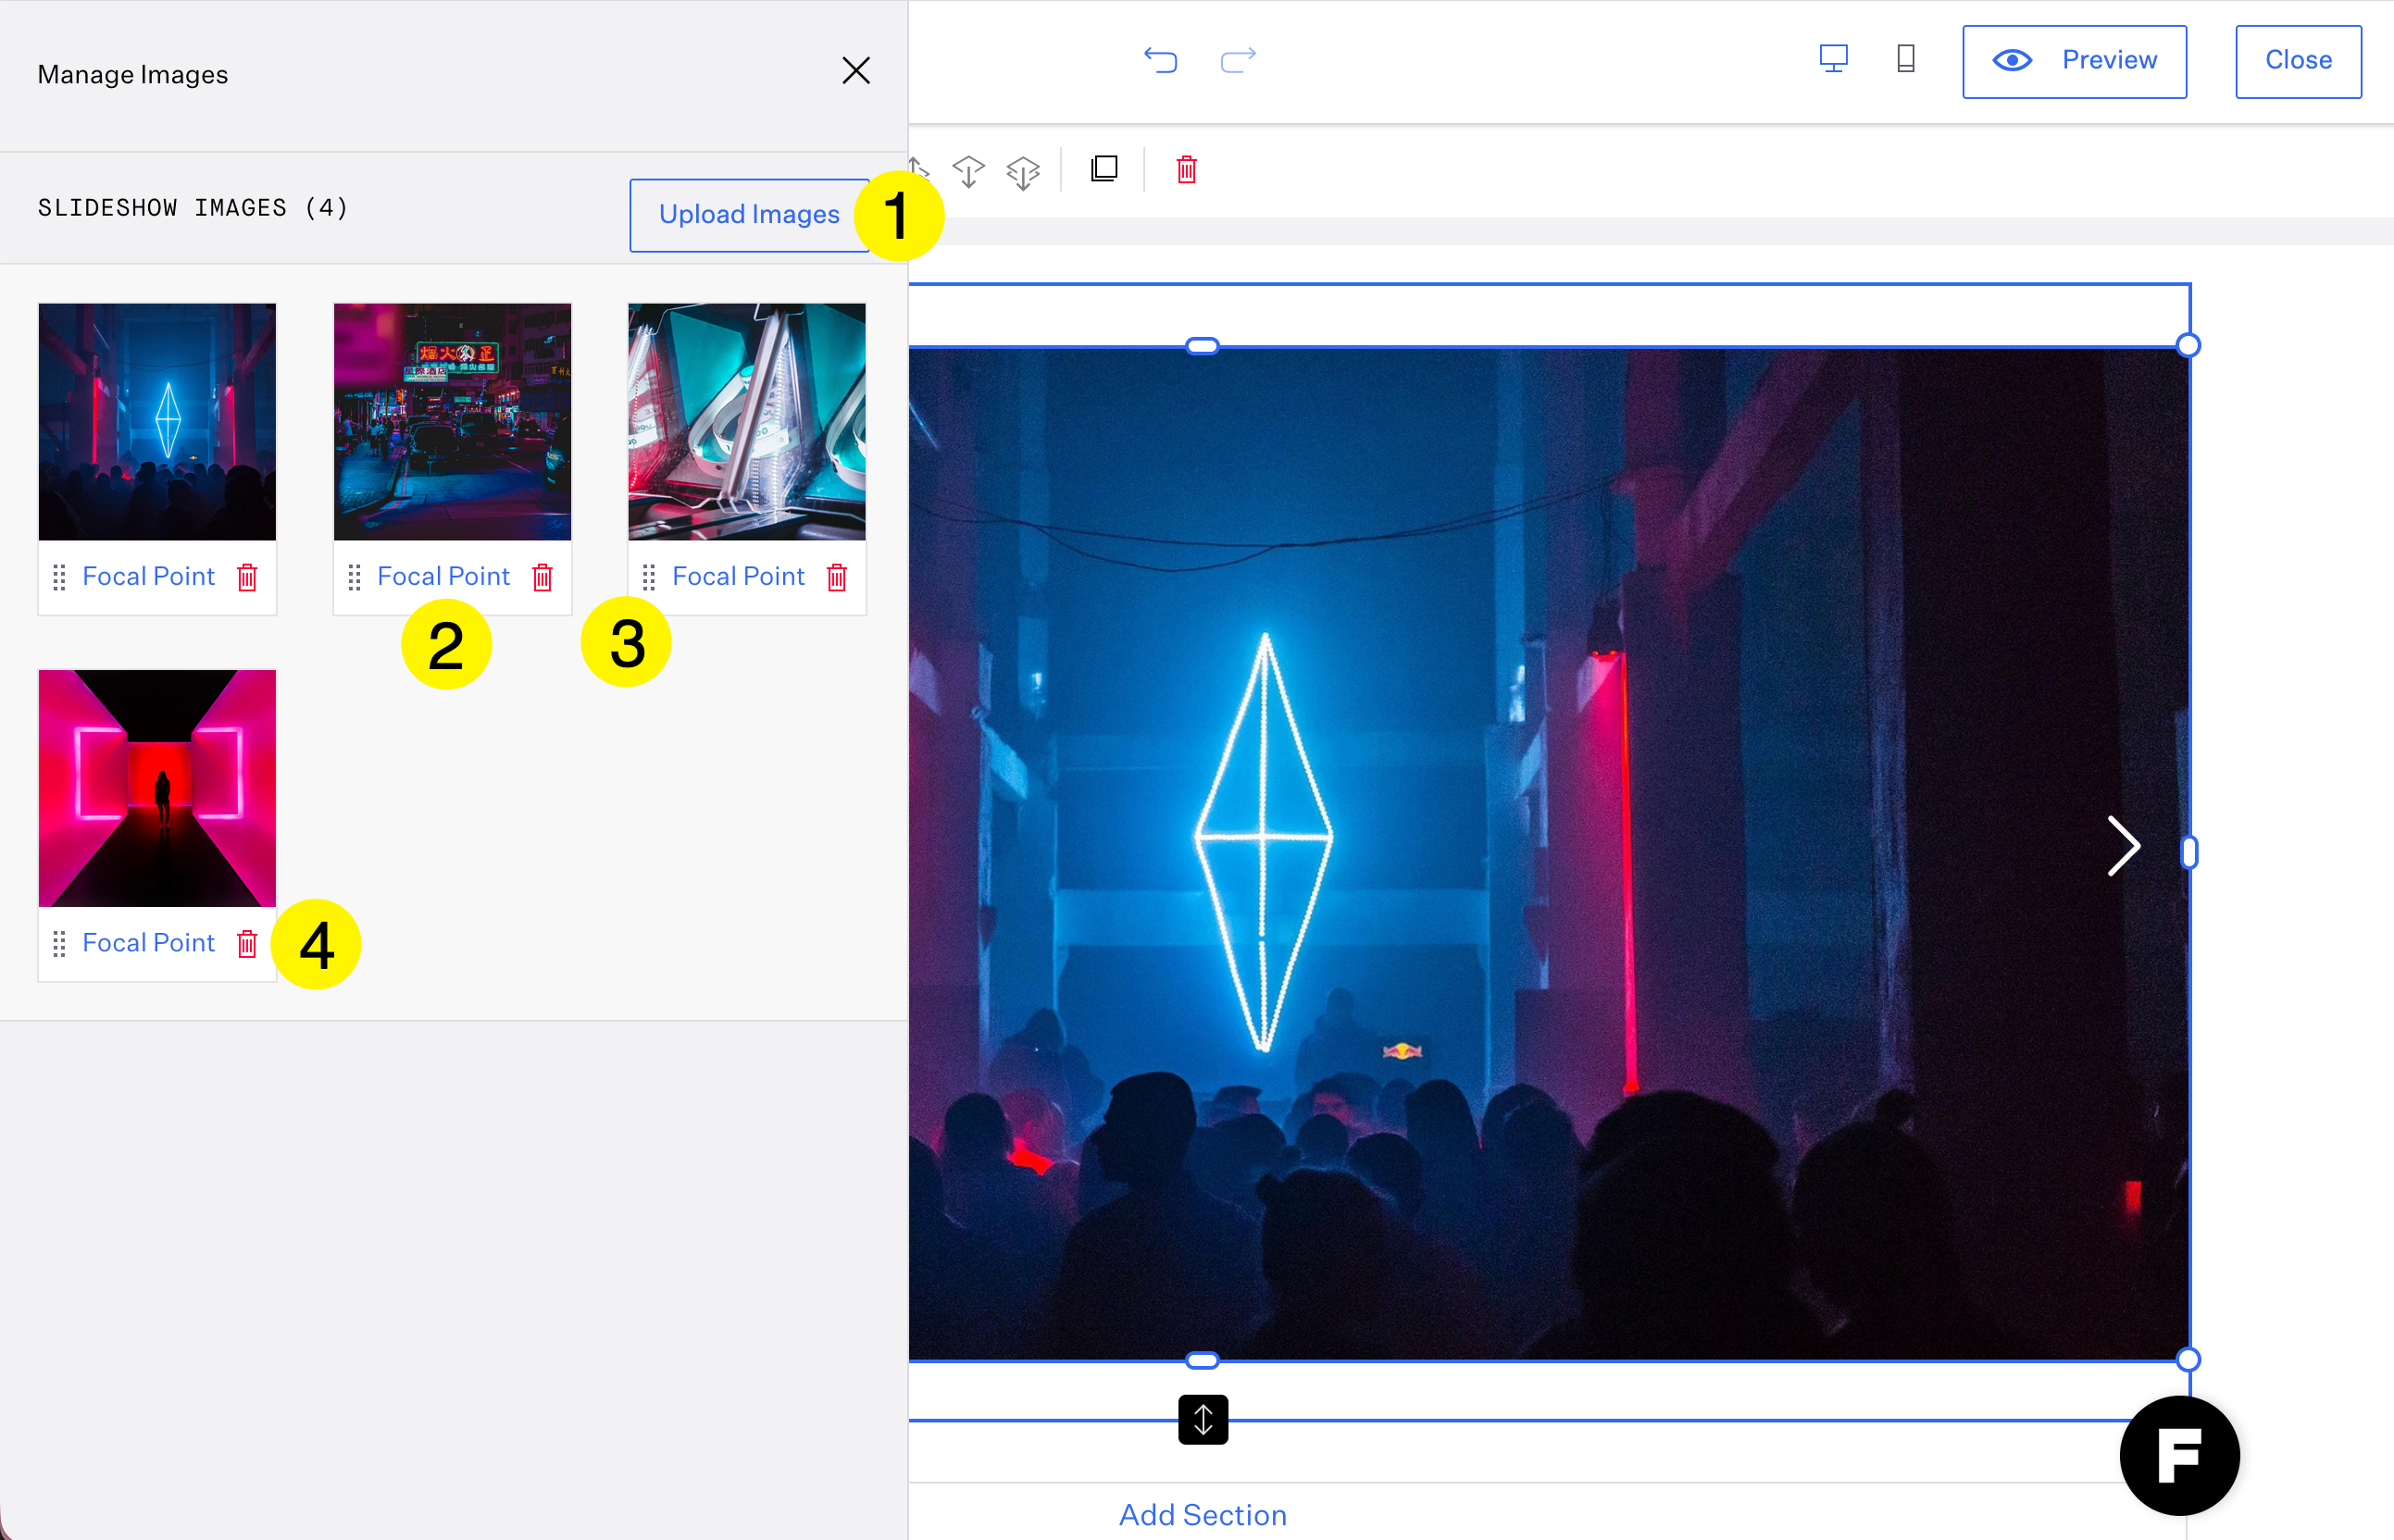The image size is (2394, 1540).
Task: Set Focal Point for teal arcade image
Action: (x=738, y=577)
